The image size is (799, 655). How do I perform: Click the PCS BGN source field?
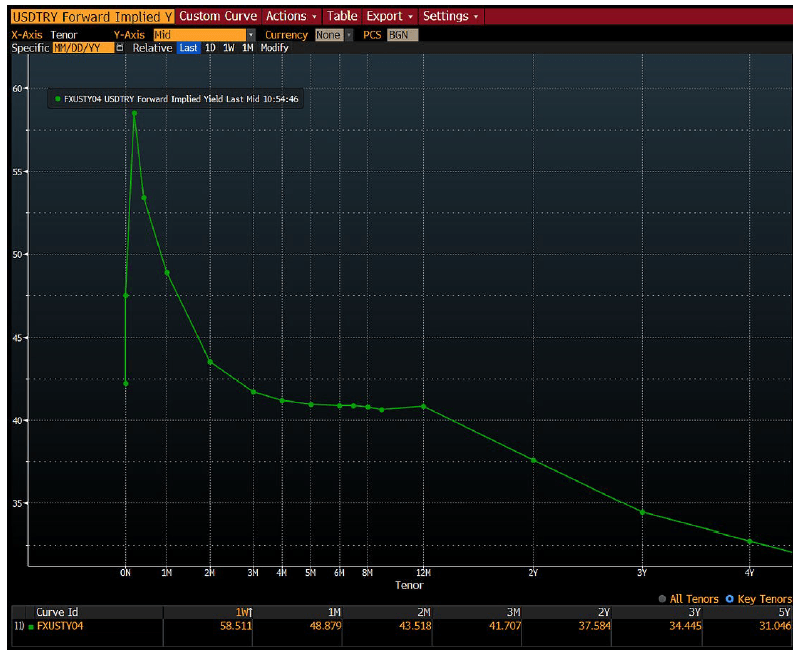[402, 35]
